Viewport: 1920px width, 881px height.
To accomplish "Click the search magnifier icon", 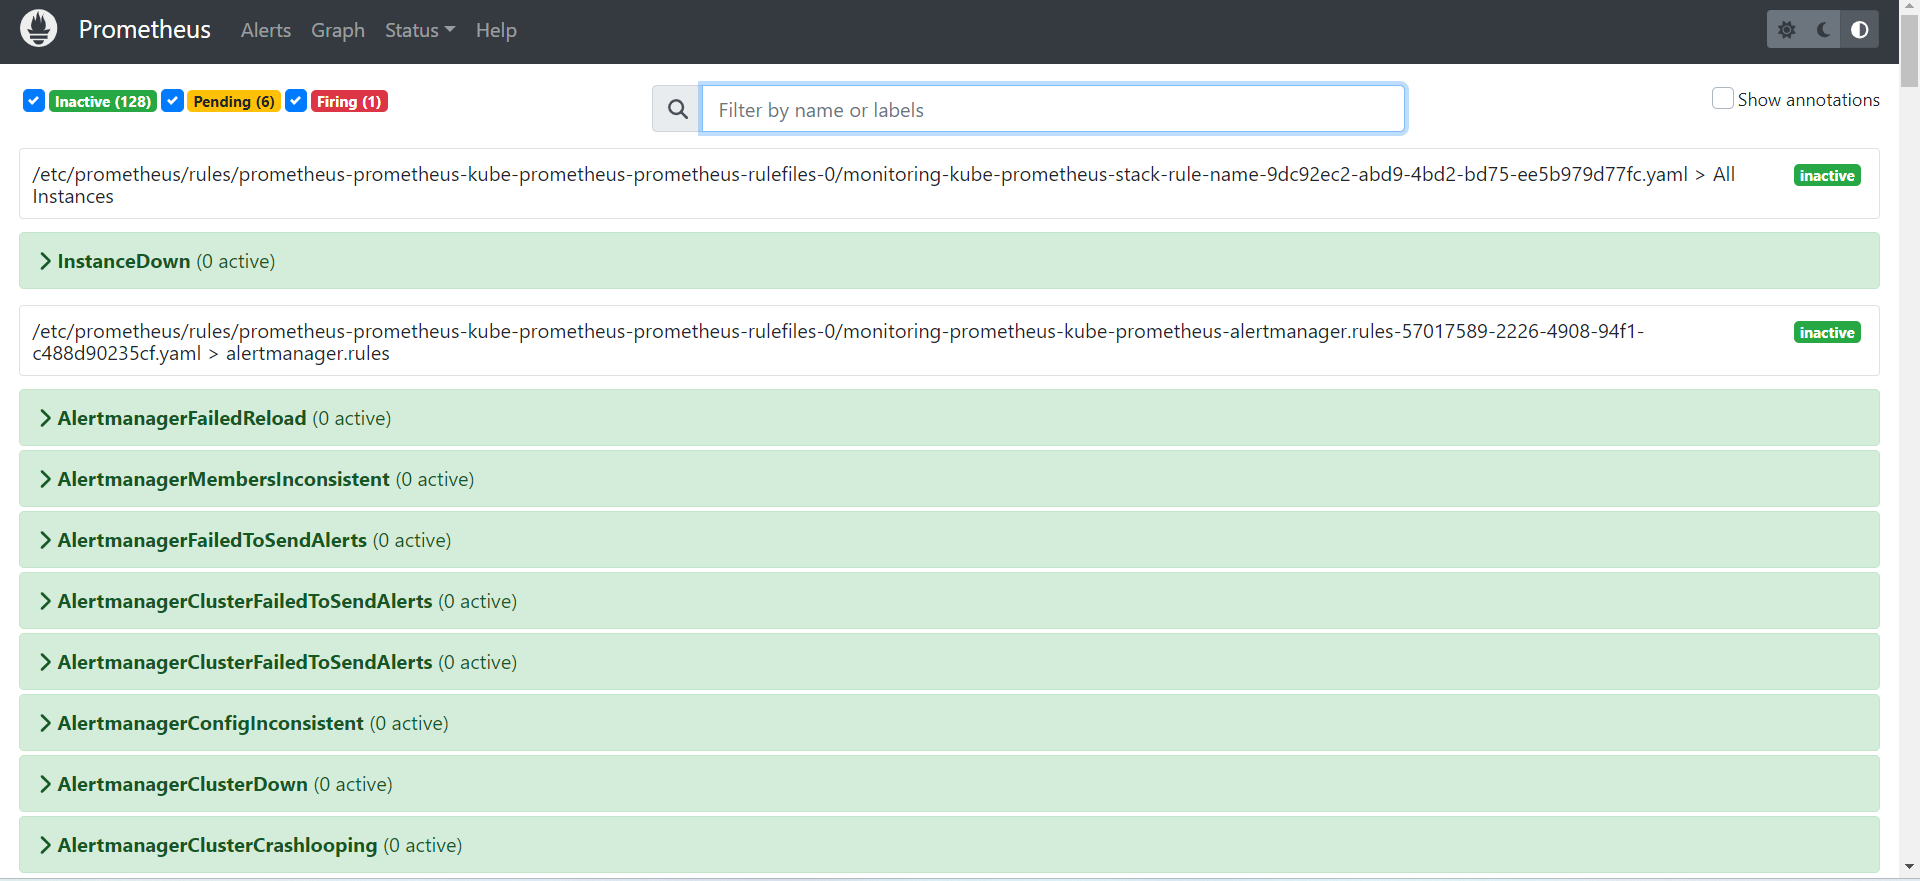I will [677, 109].
